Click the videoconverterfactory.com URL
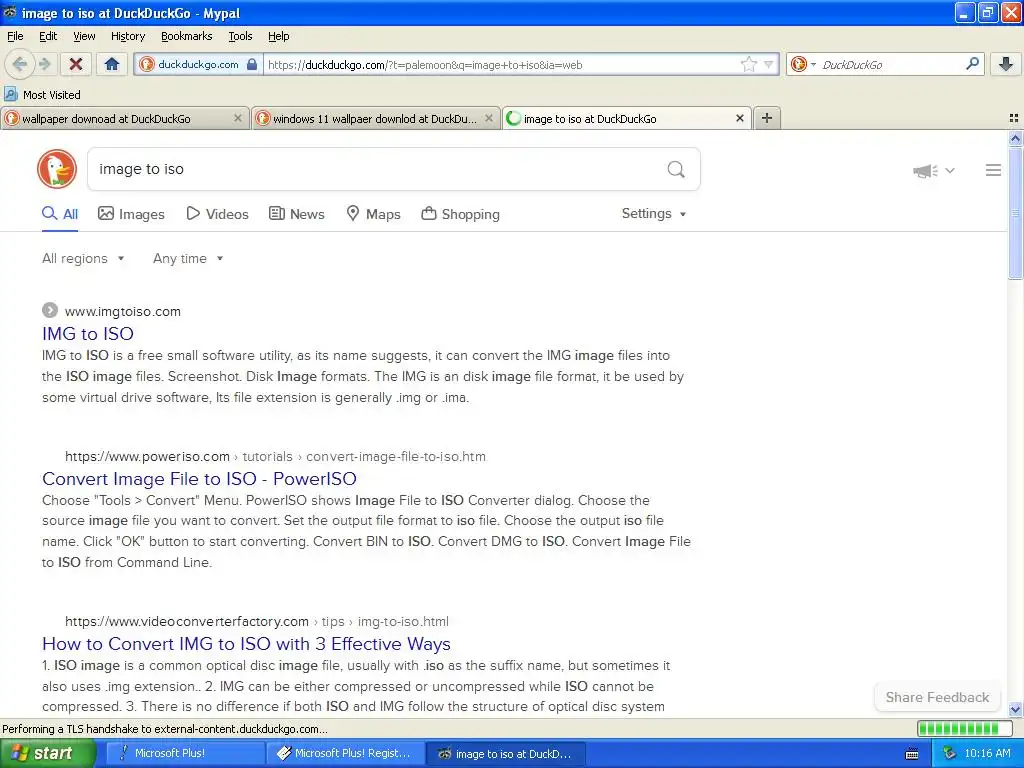Viewport: 1024px width, 768px height. (x=257, y=622)
